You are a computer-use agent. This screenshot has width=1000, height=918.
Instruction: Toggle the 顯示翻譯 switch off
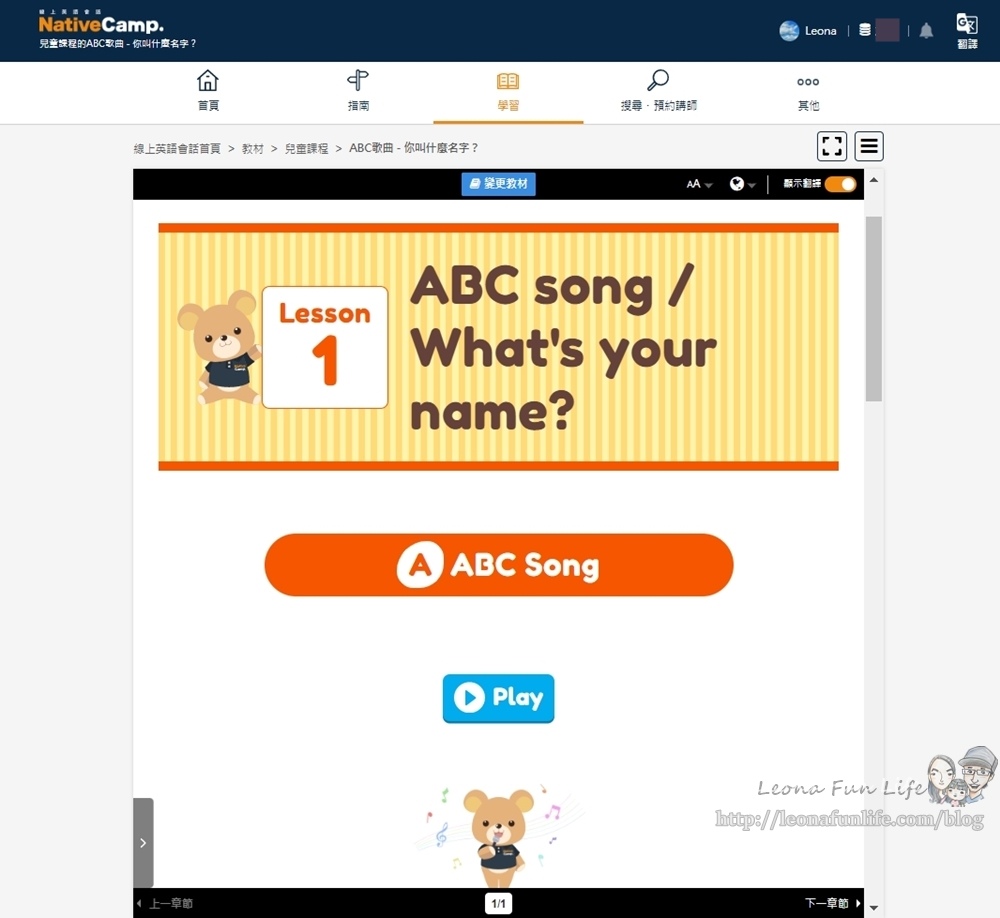pyautogui.click(x=840, y=184)
